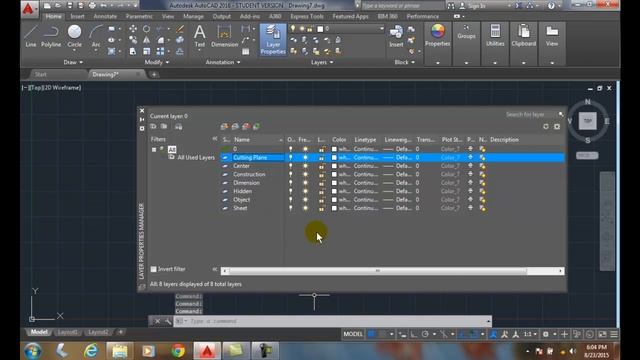This screenshot has width=640, height=360.
Task: Open the Parametric ribbon tab
Action: click(139, 16)
